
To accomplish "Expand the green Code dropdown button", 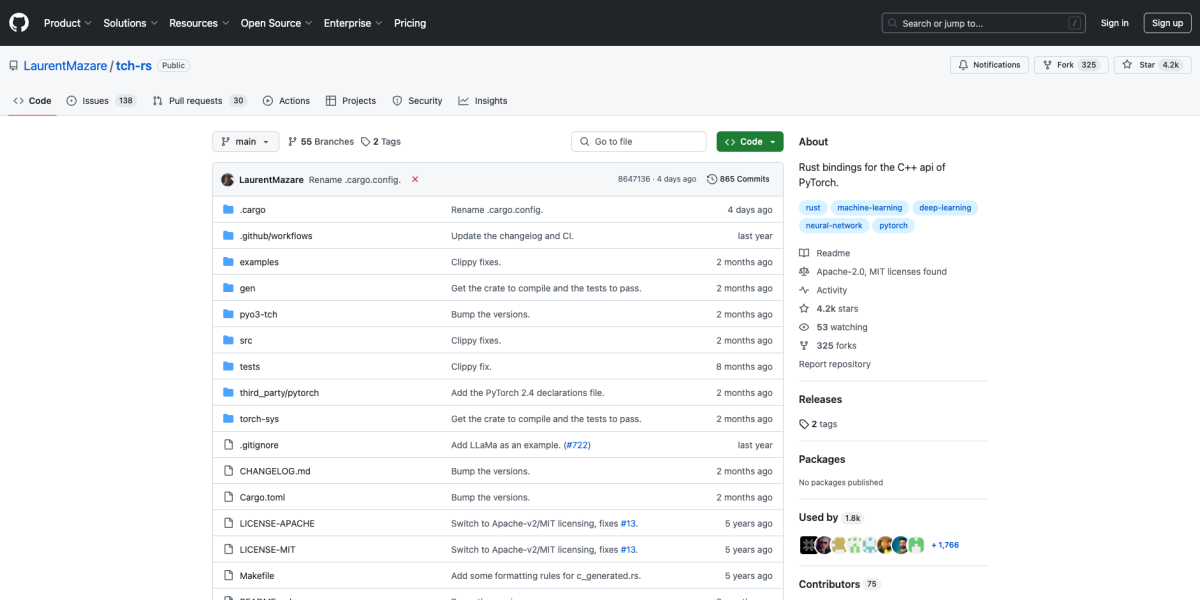I will tap(750, 142).
